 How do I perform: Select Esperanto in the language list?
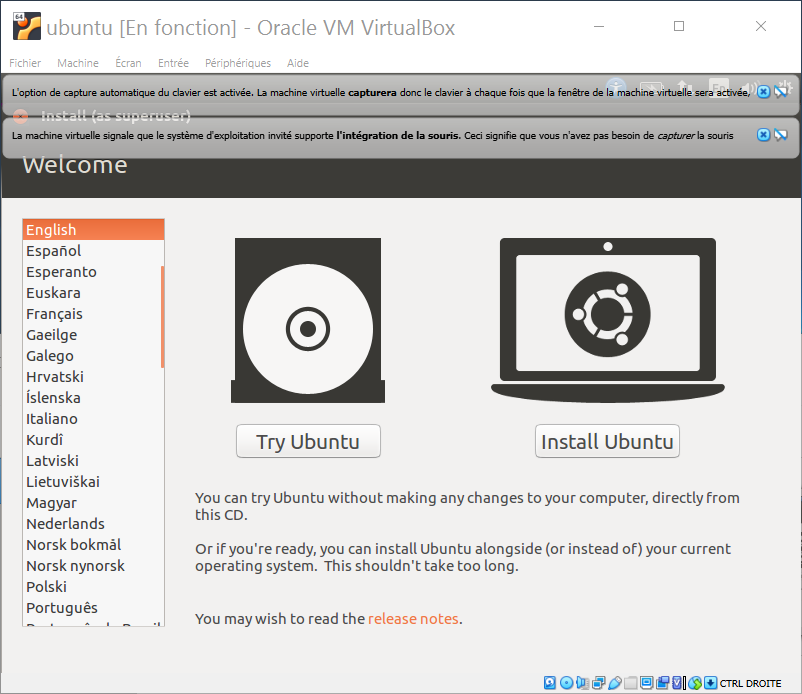click(x=93, y=272)
